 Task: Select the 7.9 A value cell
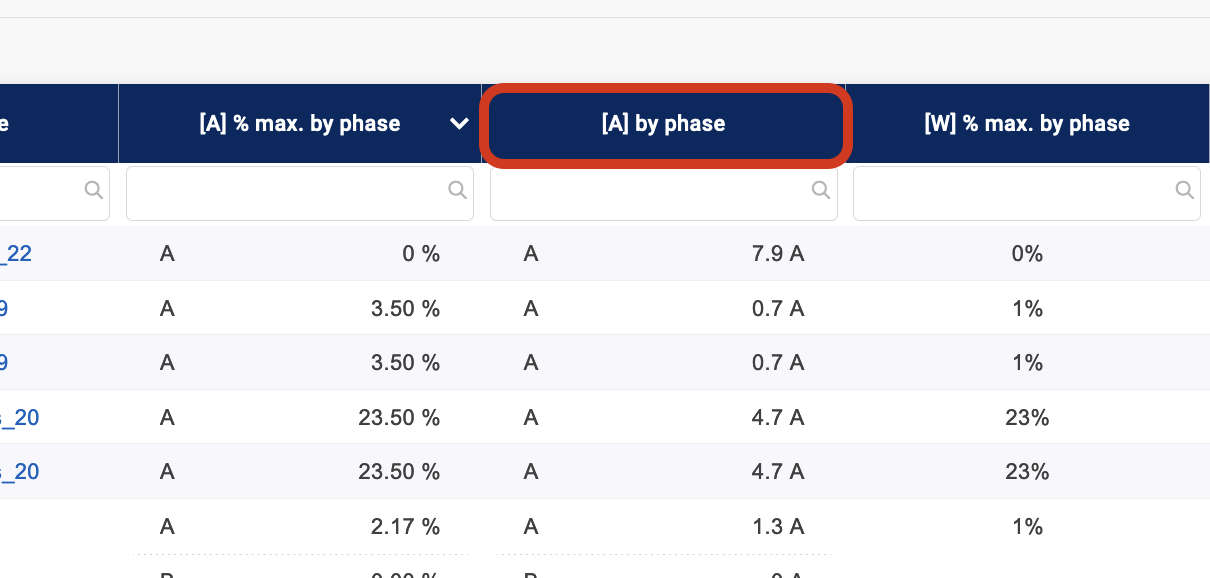coord(778,254)
